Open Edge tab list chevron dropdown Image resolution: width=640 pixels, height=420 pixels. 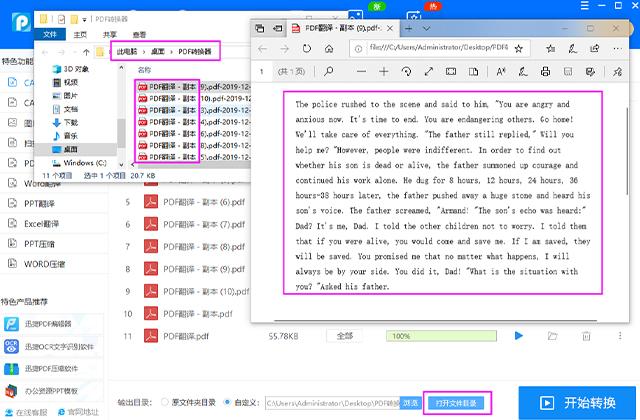point(427,28)
